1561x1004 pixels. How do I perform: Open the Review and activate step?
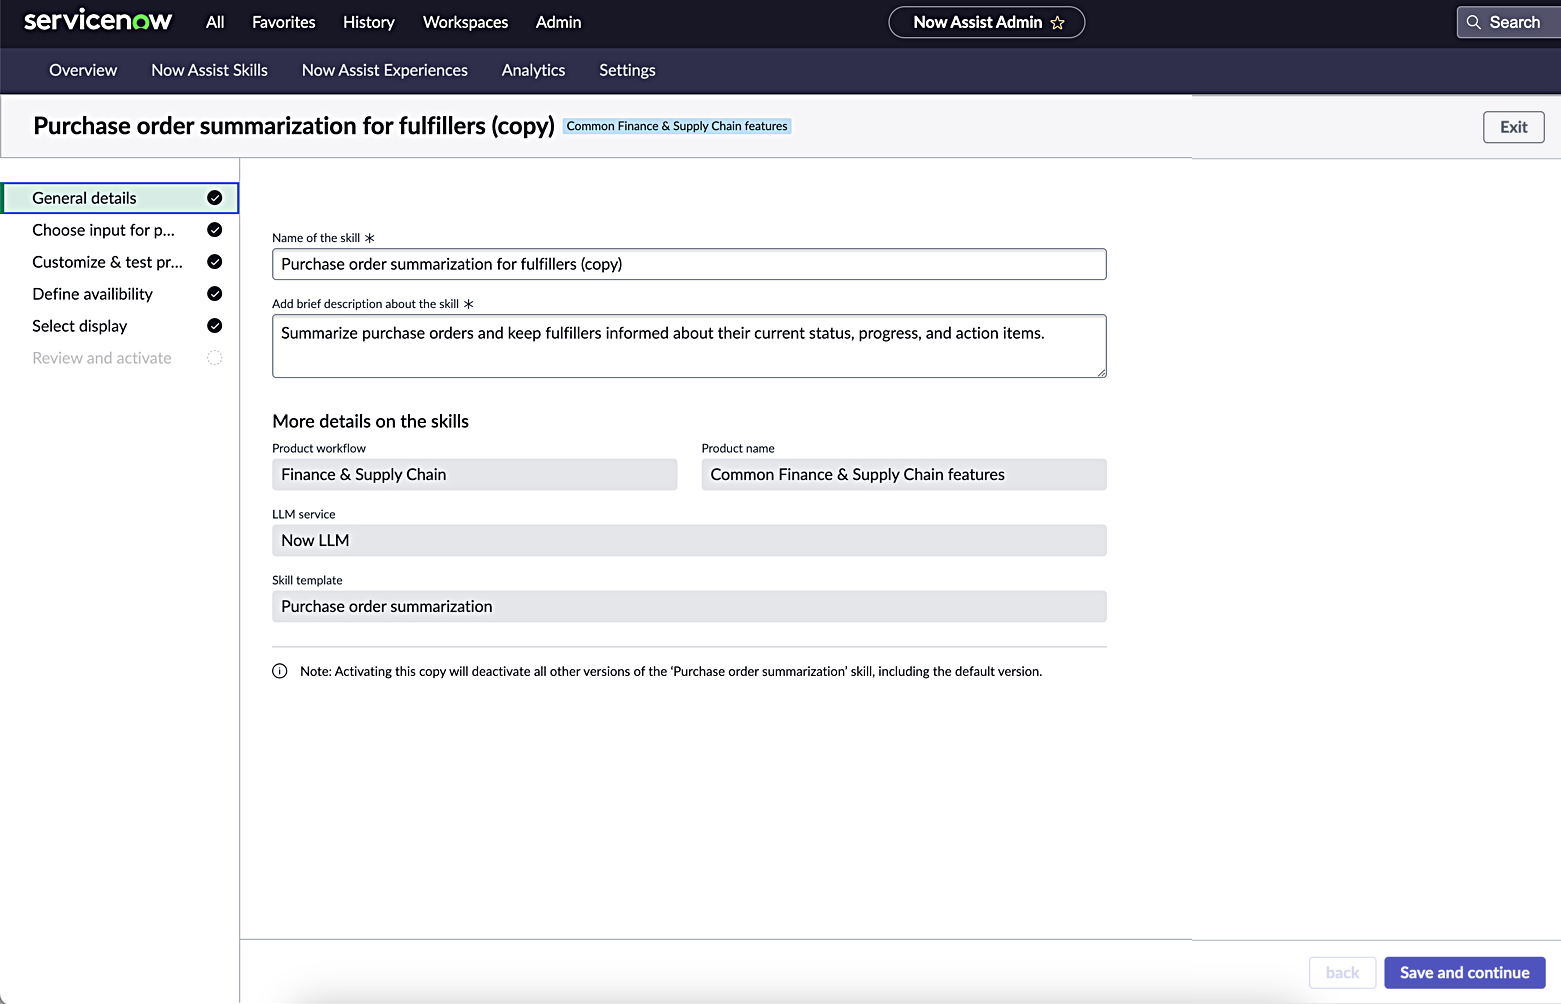[121, 358]
